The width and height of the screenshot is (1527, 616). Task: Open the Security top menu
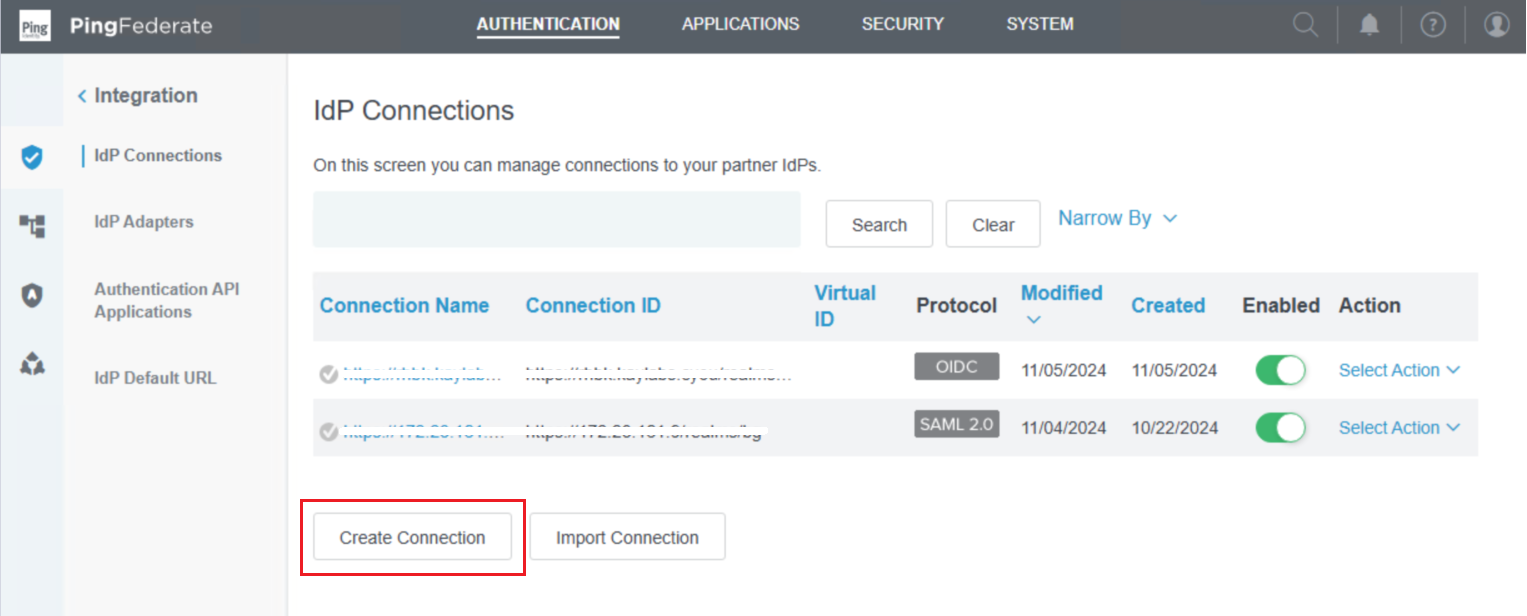click(902, 24)
